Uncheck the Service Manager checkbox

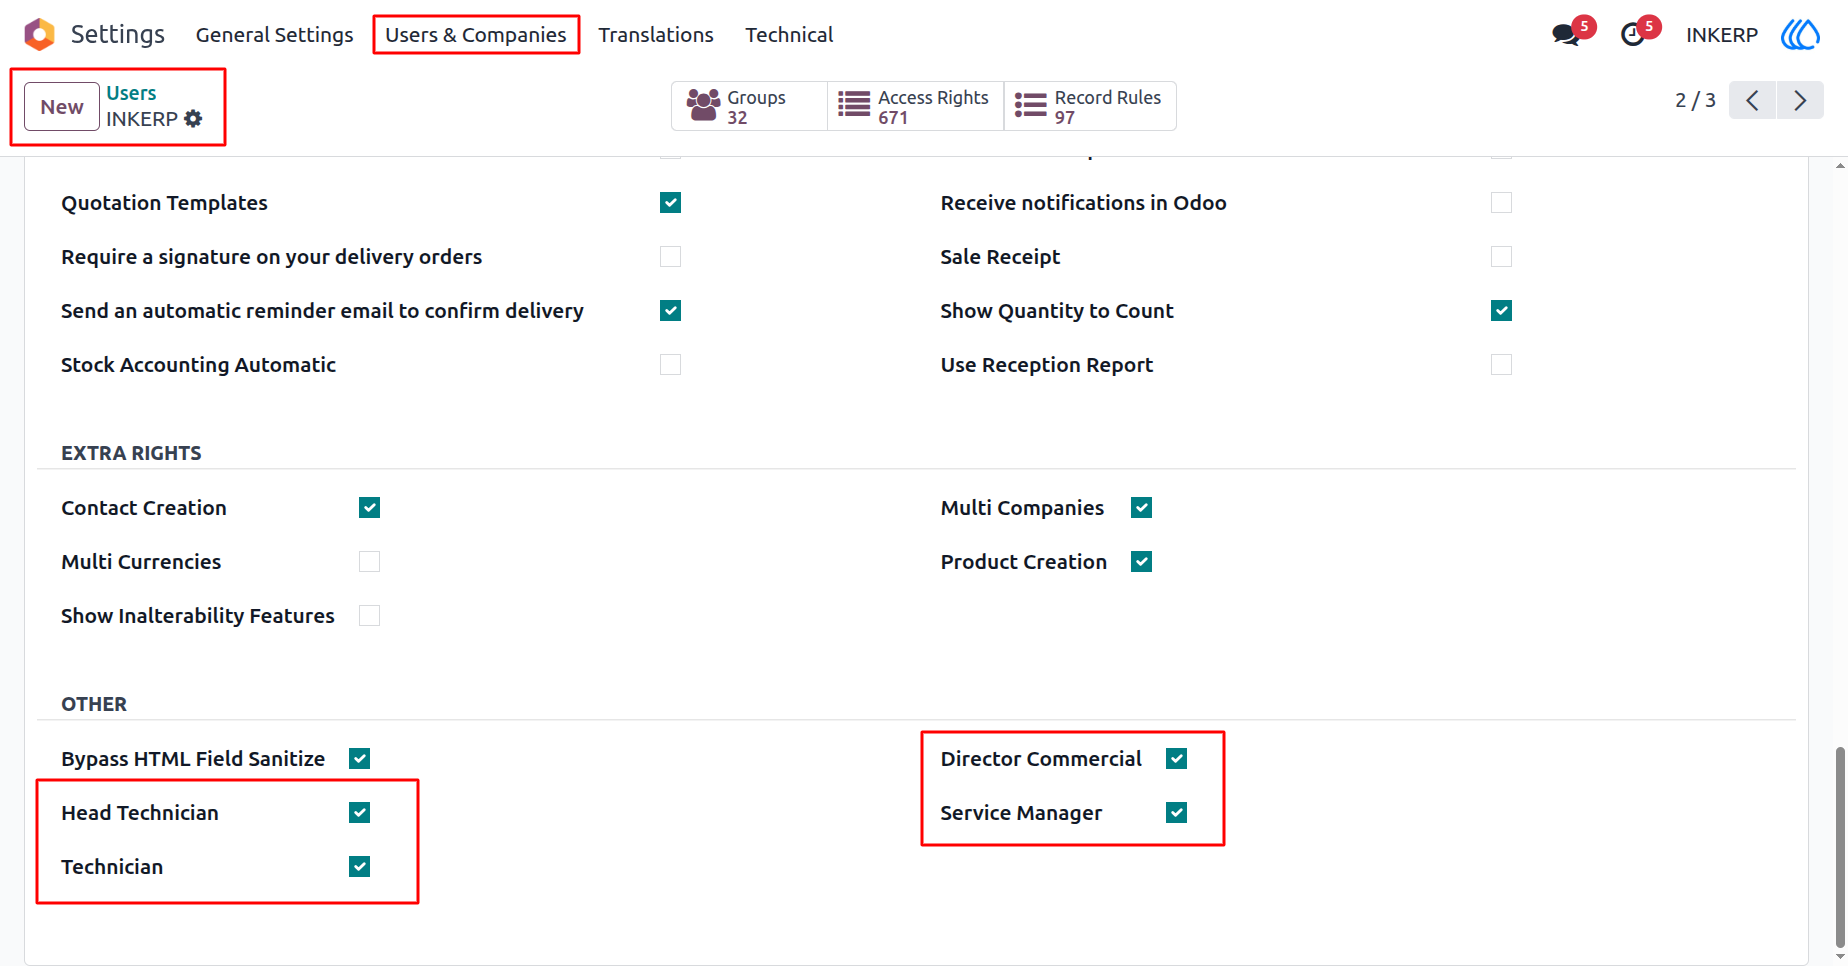point(1176,813)
